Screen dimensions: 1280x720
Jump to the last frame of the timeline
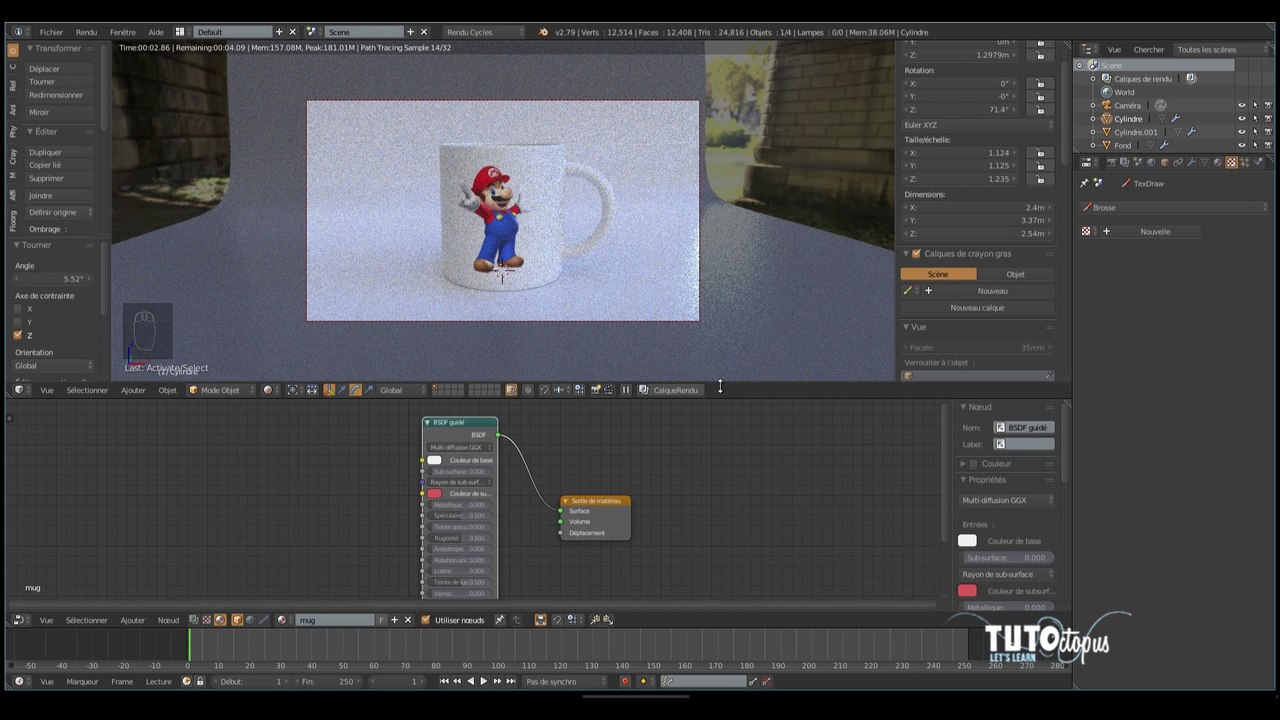(510, 682)
